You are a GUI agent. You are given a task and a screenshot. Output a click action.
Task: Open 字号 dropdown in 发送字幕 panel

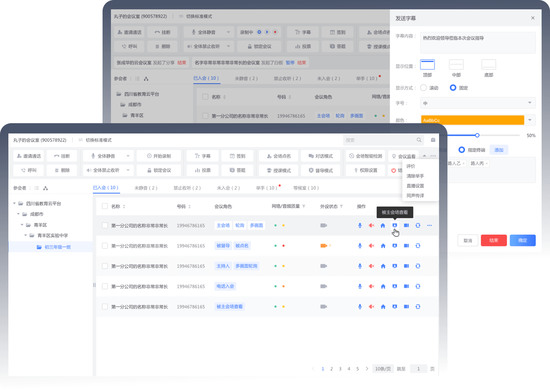point(478,103)
